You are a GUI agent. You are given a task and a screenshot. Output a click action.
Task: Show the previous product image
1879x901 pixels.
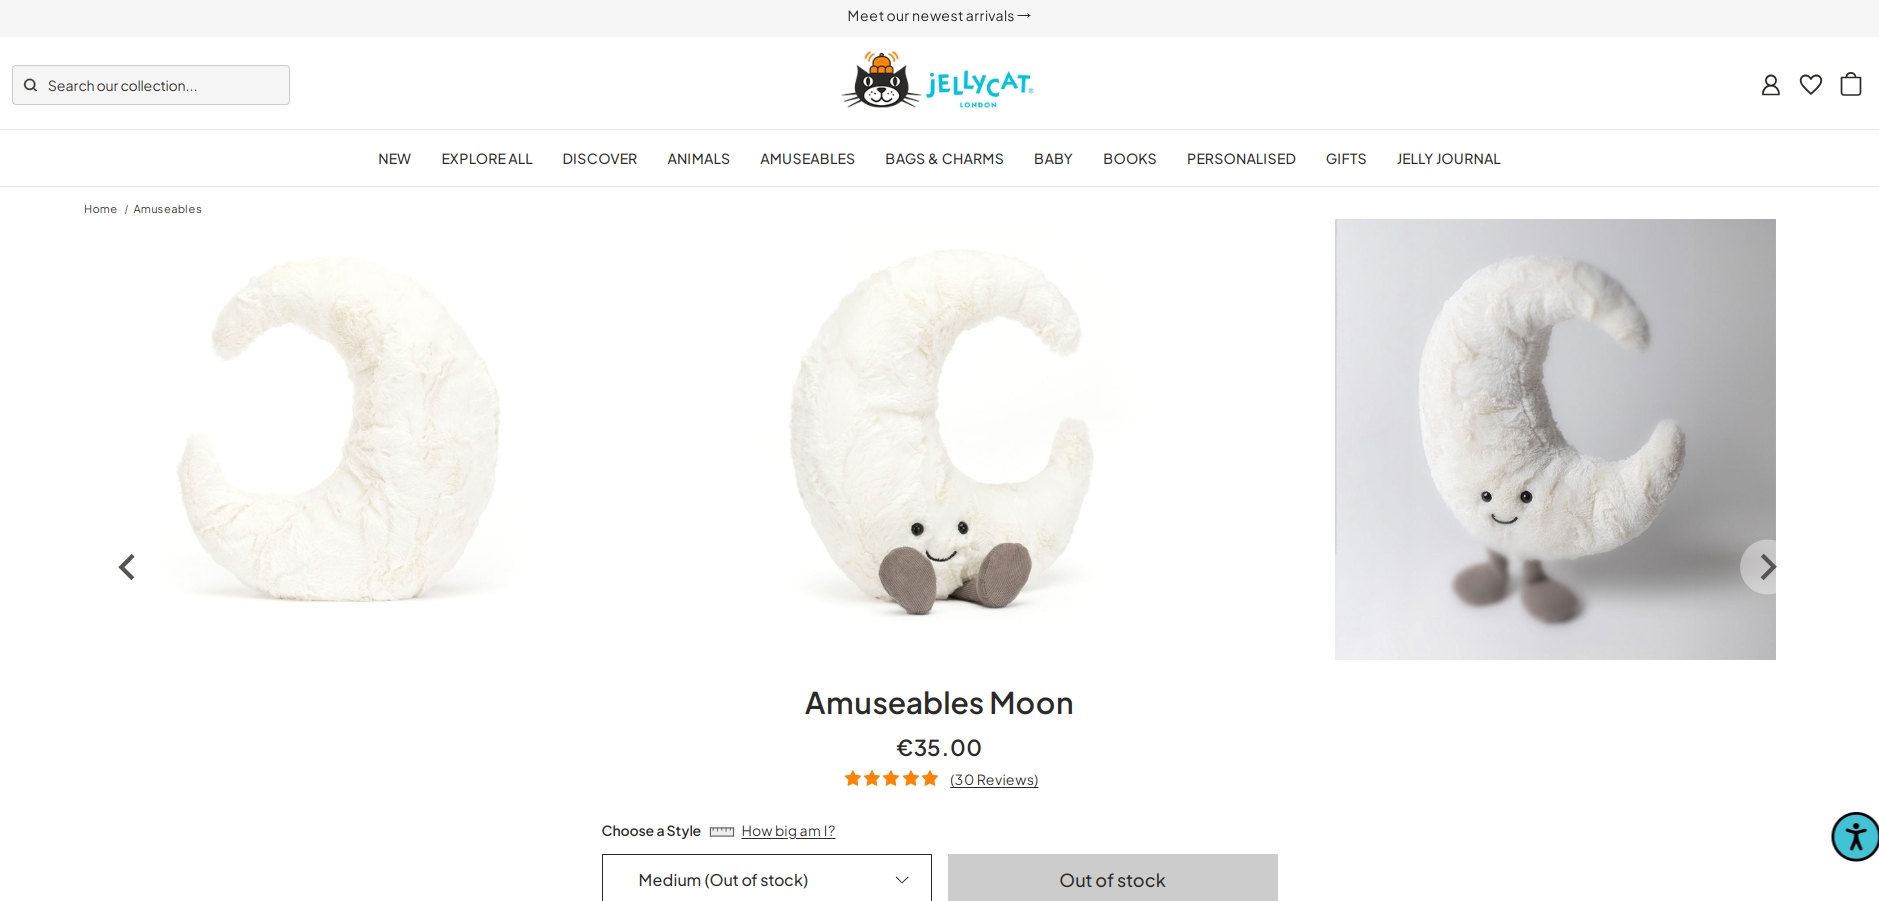127,567
